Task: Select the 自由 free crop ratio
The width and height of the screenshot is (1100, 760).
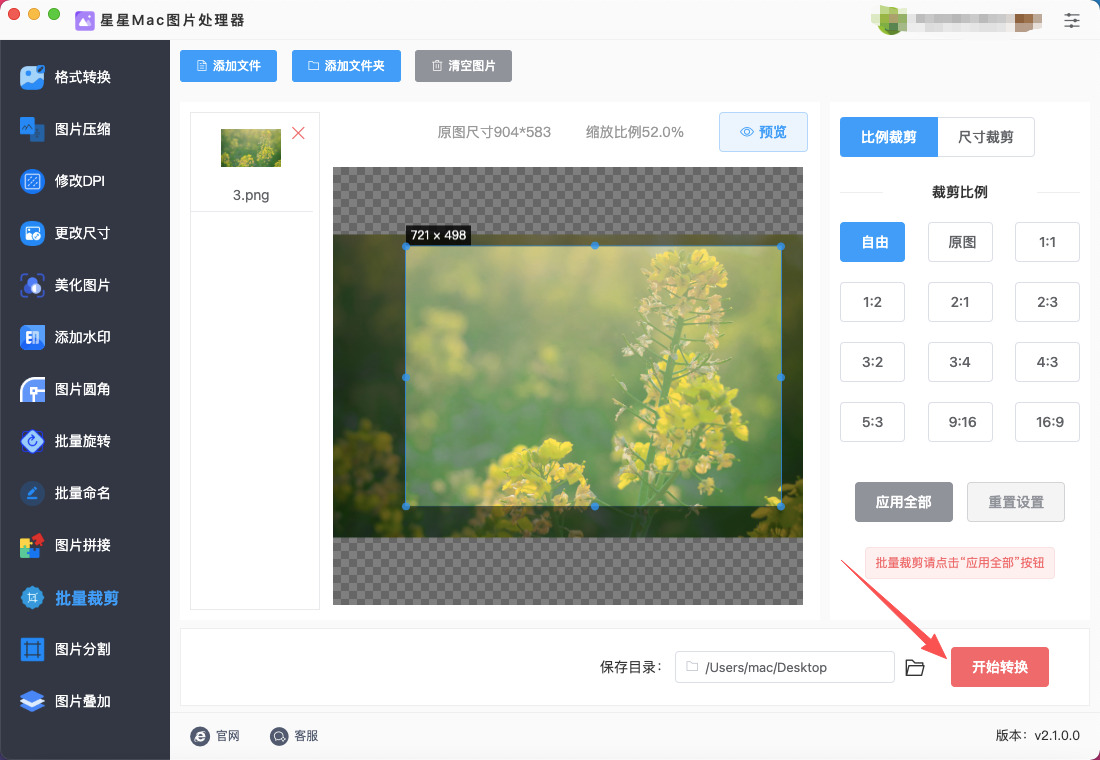Action: tap(872, 242)
